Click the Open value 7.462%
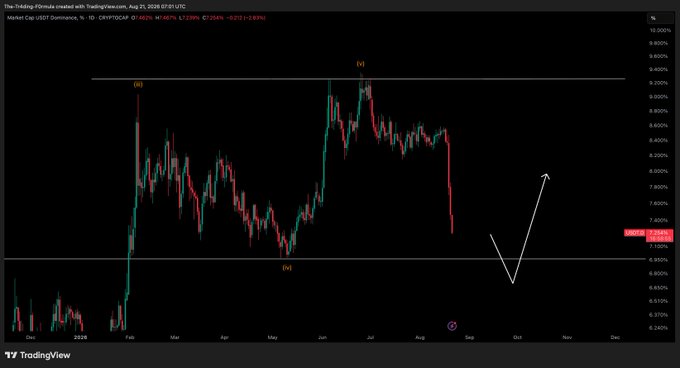Image resolution: width=680 pixels, height=368 pixels. point(143,18)
